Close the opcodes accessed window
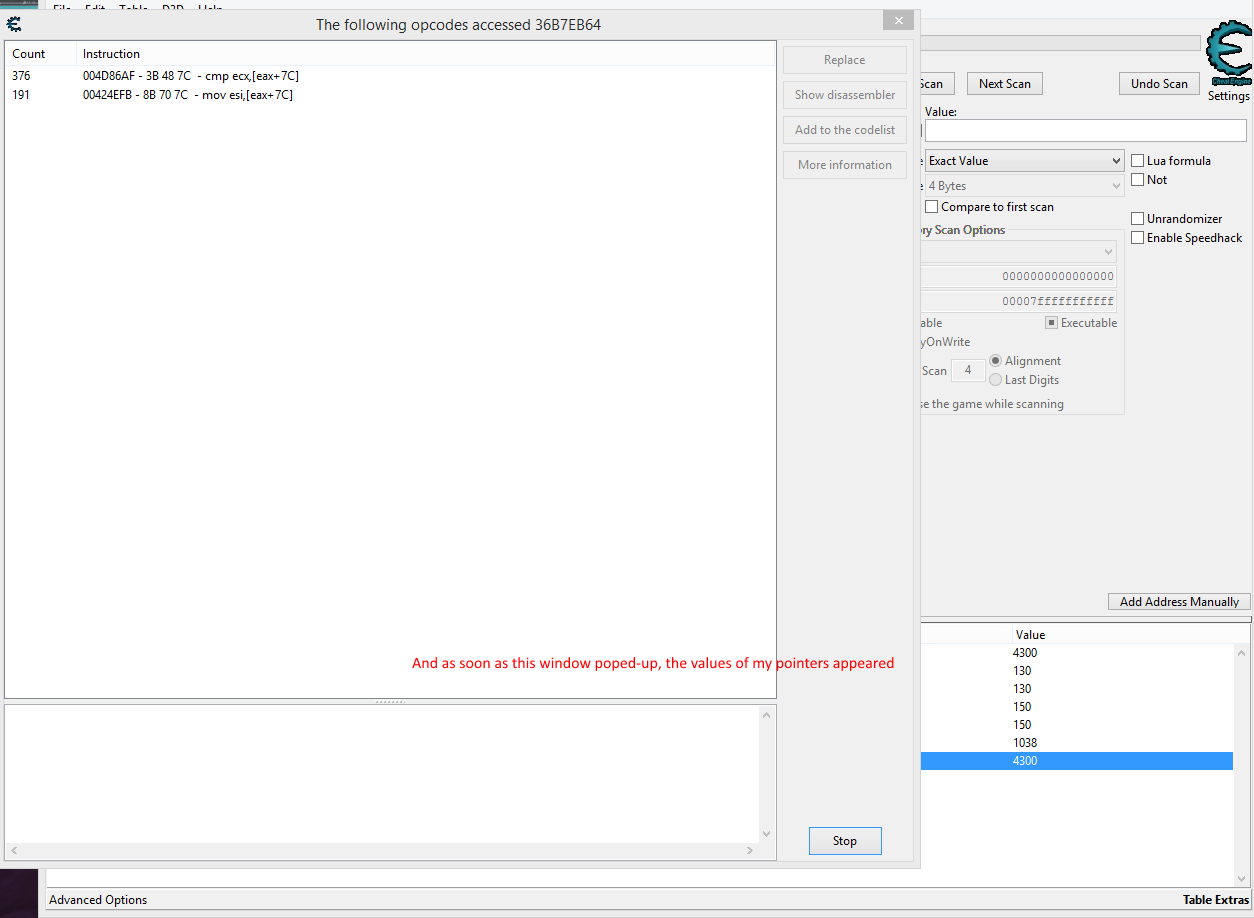1254x918 pixels. [x=898, y=20]
